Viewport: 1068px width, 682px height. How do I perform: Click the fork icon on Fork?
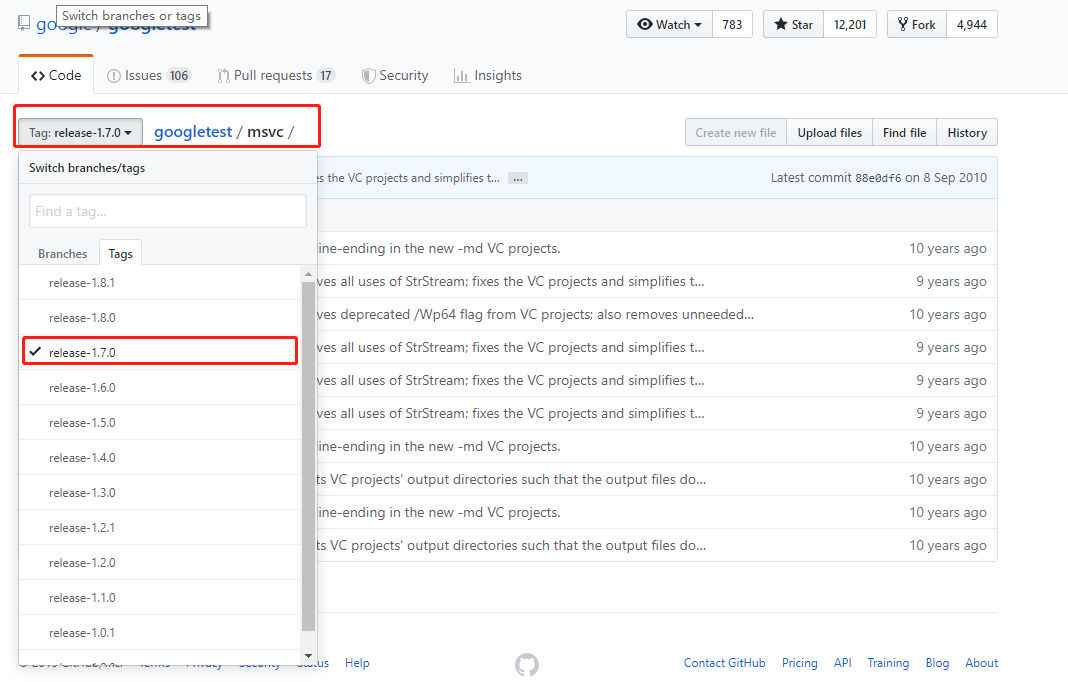coord(903,25)
